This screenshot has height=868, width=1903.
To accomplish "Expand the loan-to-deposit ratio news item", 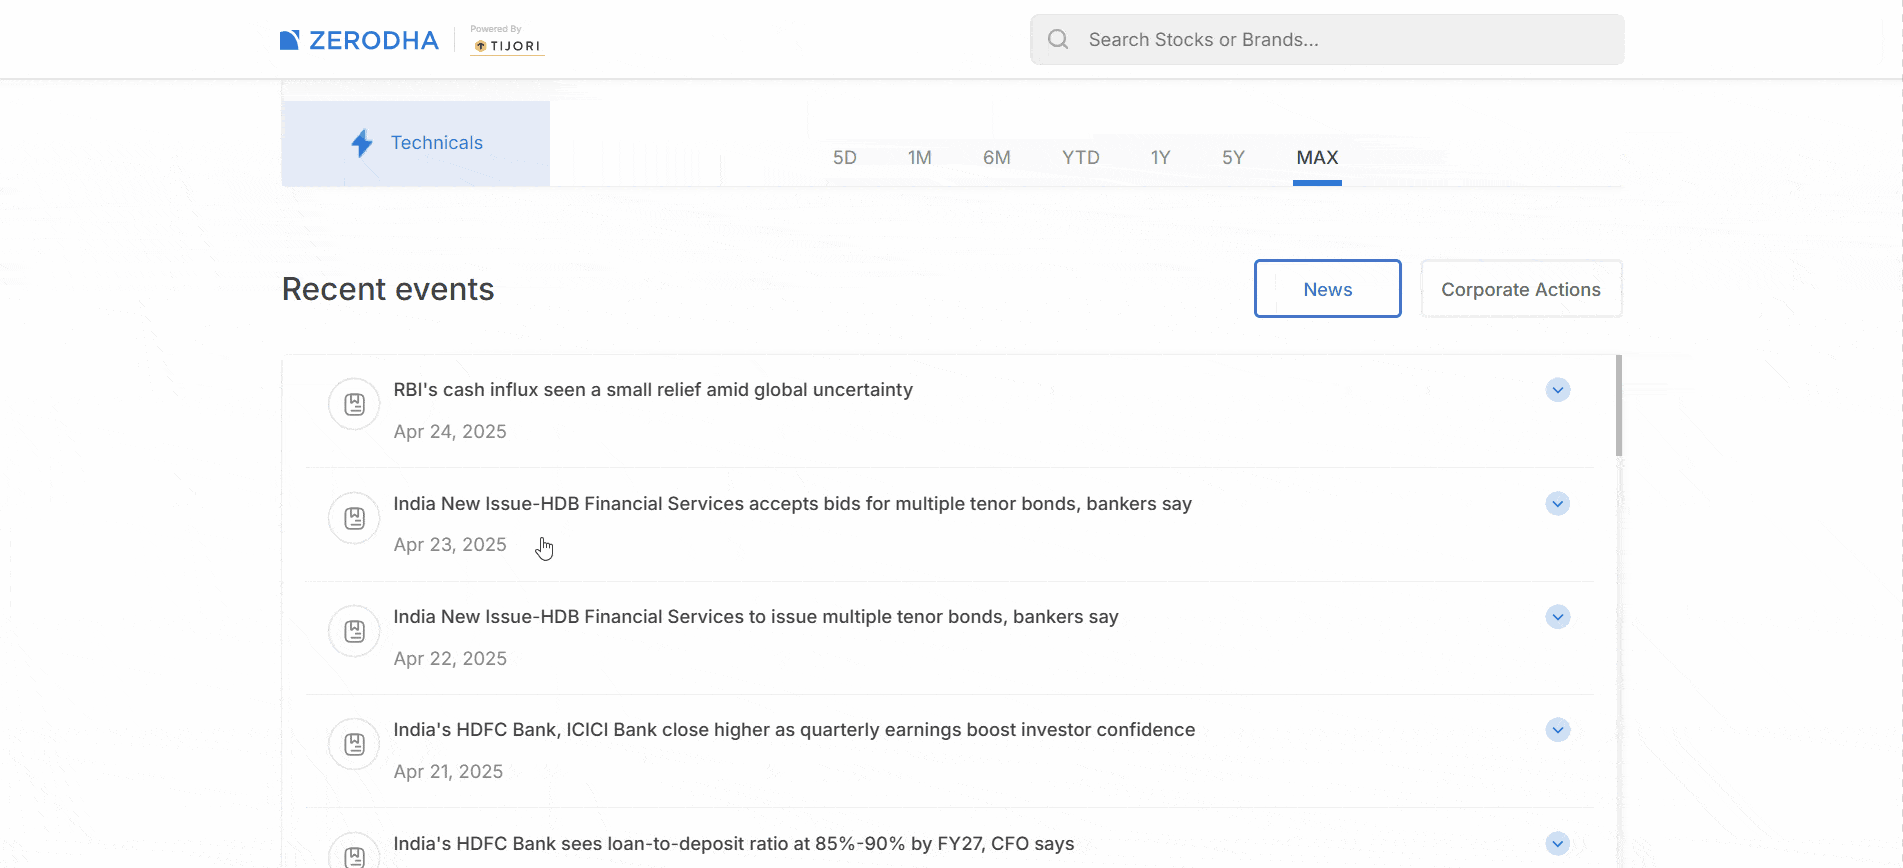I will tap(1558, 844).
